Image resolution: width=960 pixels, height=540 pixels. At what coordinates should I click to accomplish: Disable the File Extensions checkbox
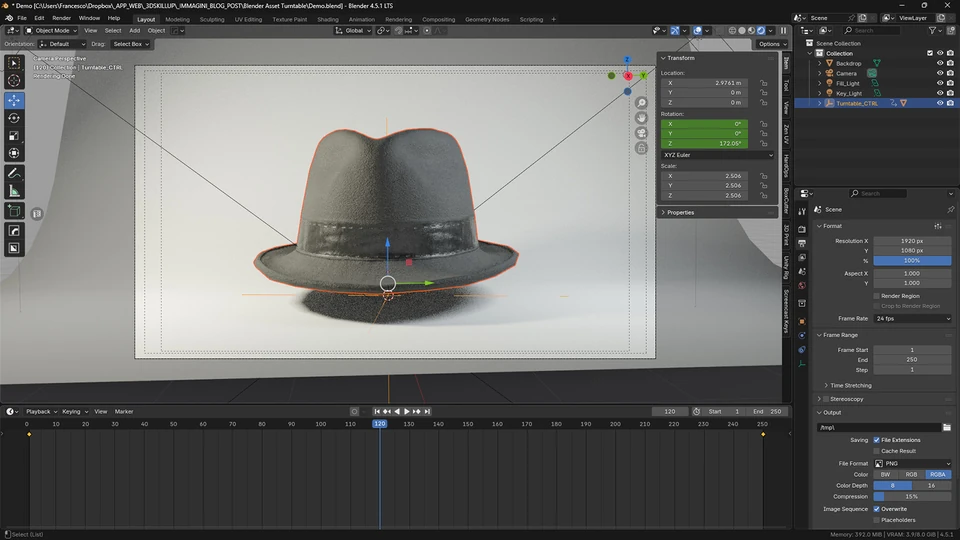pyautogui.click(x=877, y=440)
